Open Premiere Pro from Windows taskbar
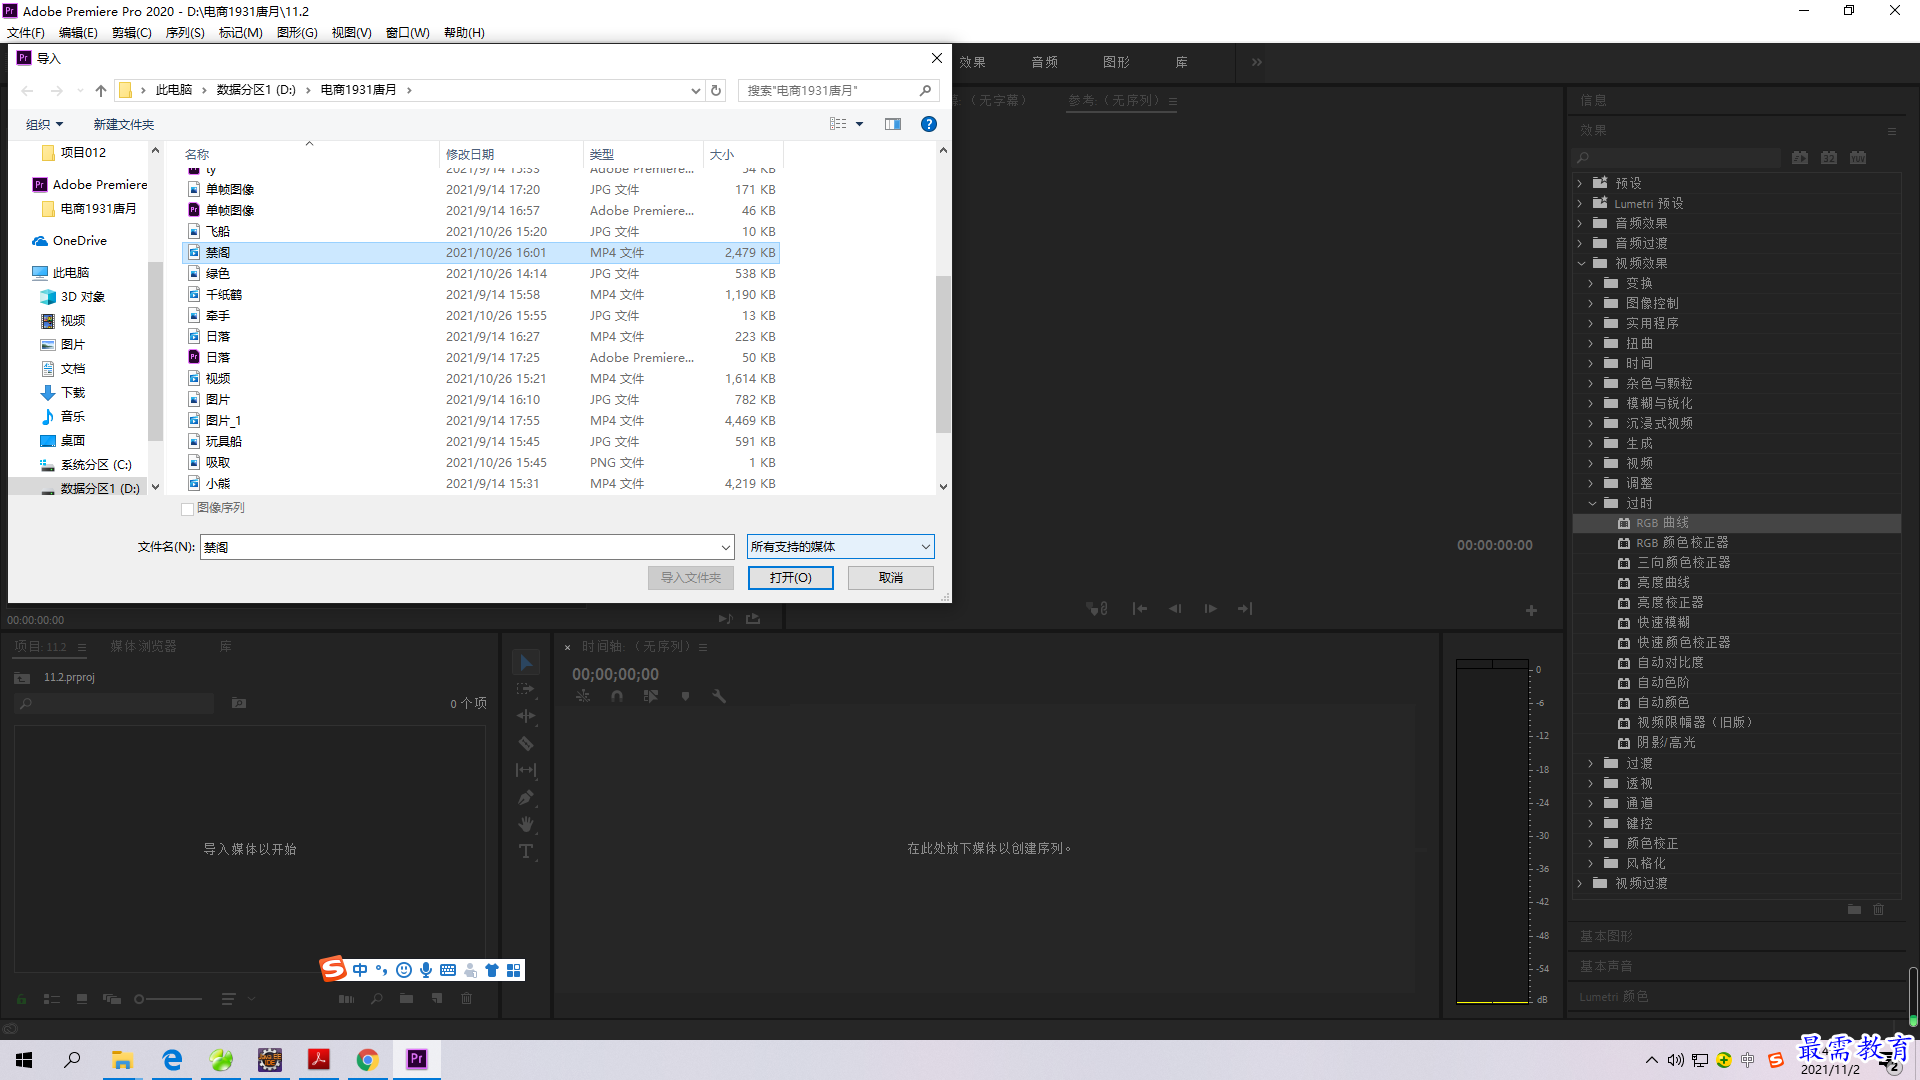This screenshot has height=1080, width=1920. pos(417,1059)
